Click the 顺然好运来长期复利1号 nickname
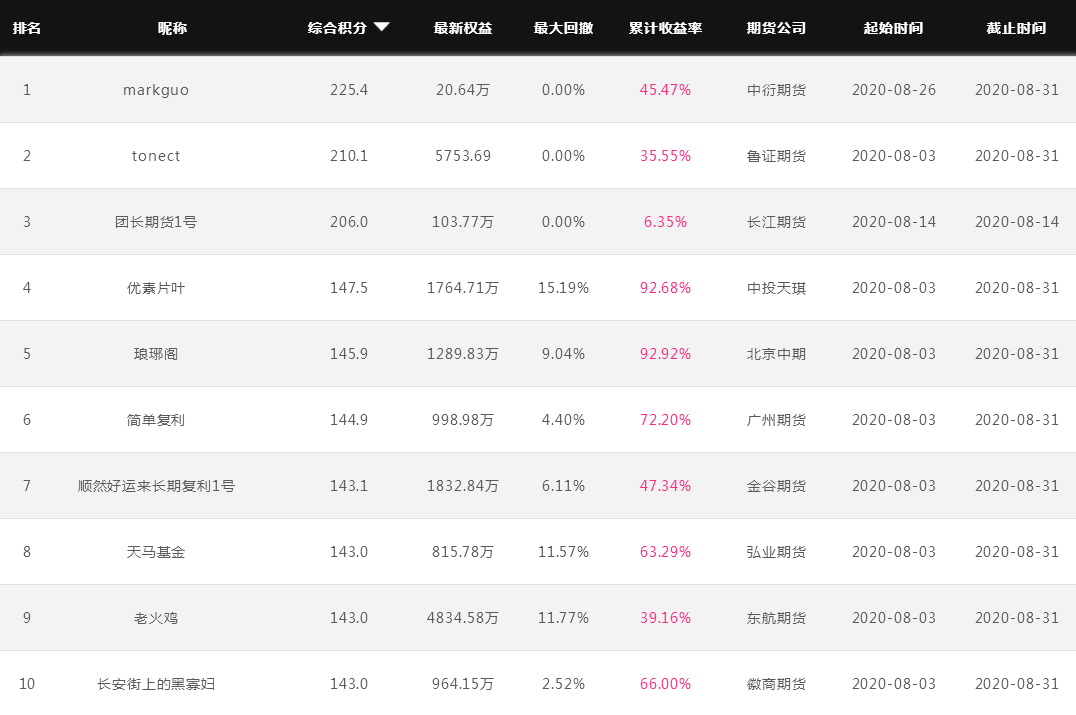 tap(156, 486)
